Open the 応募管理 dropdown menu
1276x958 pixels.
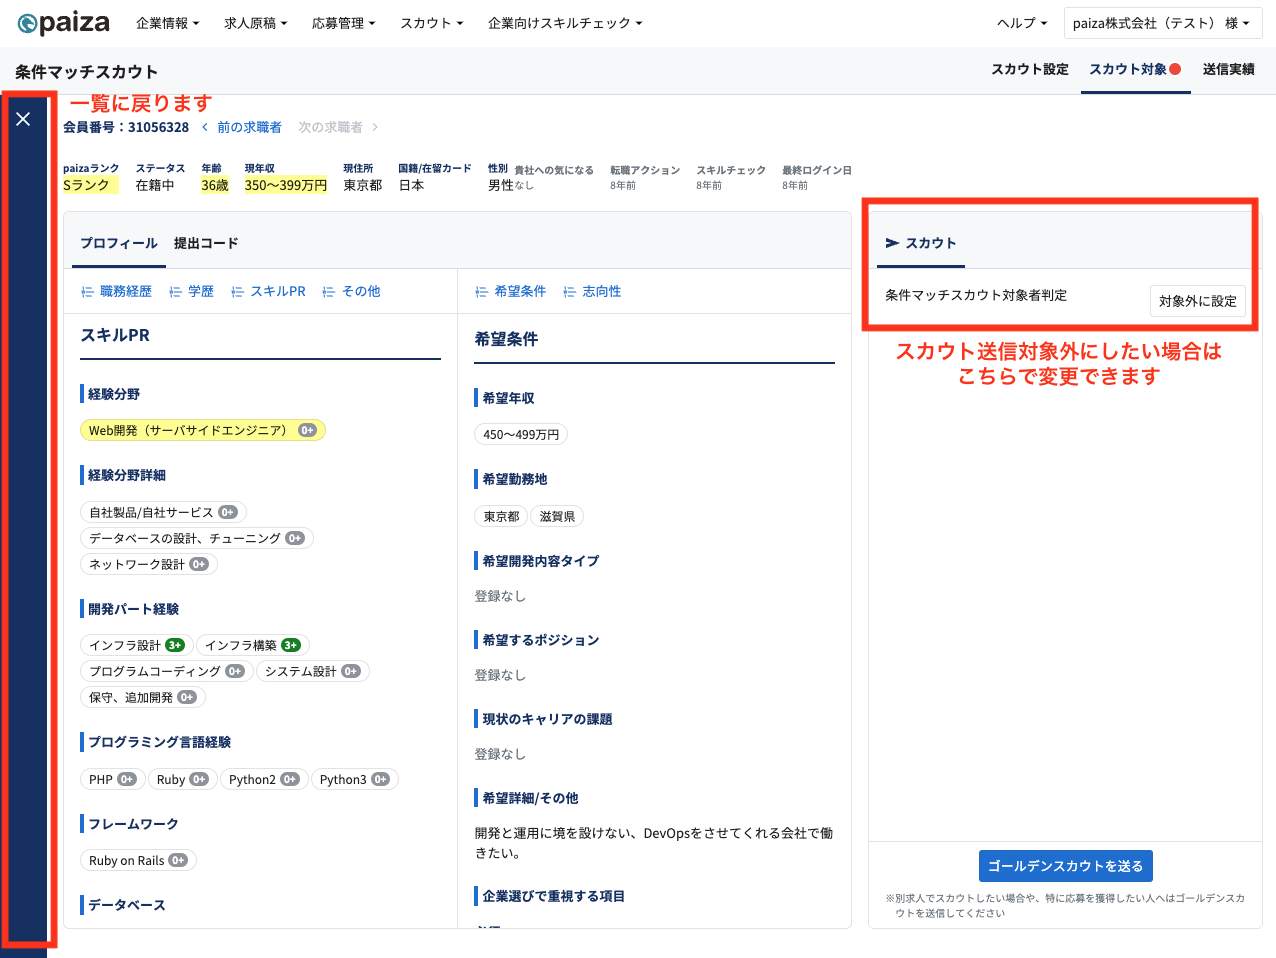(x=344, y=23)
